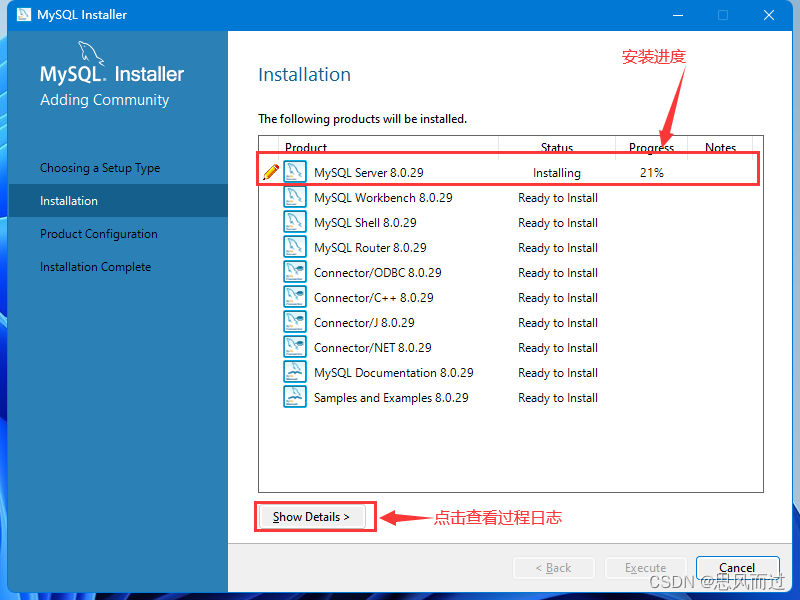Select the Connector/J 8.0.29 row text
Viewport: 800px width, 600px height.
(x=364, y=322)
